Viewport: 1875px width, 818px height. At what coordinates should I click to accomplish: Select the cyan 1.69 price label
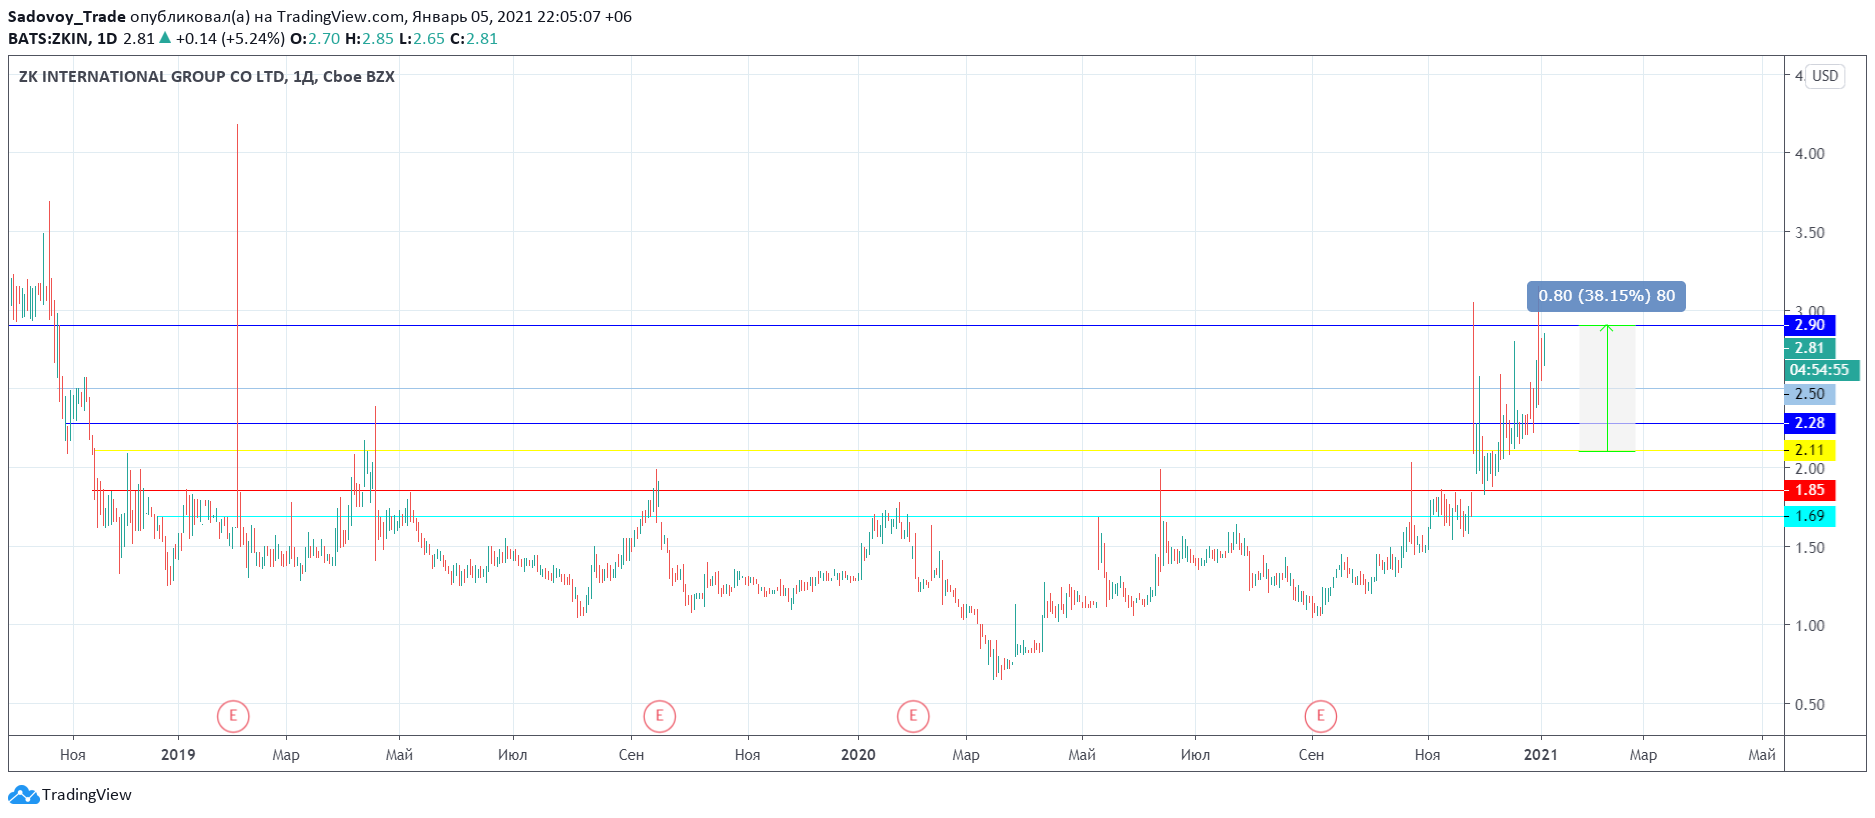[x=1809, y=516]
